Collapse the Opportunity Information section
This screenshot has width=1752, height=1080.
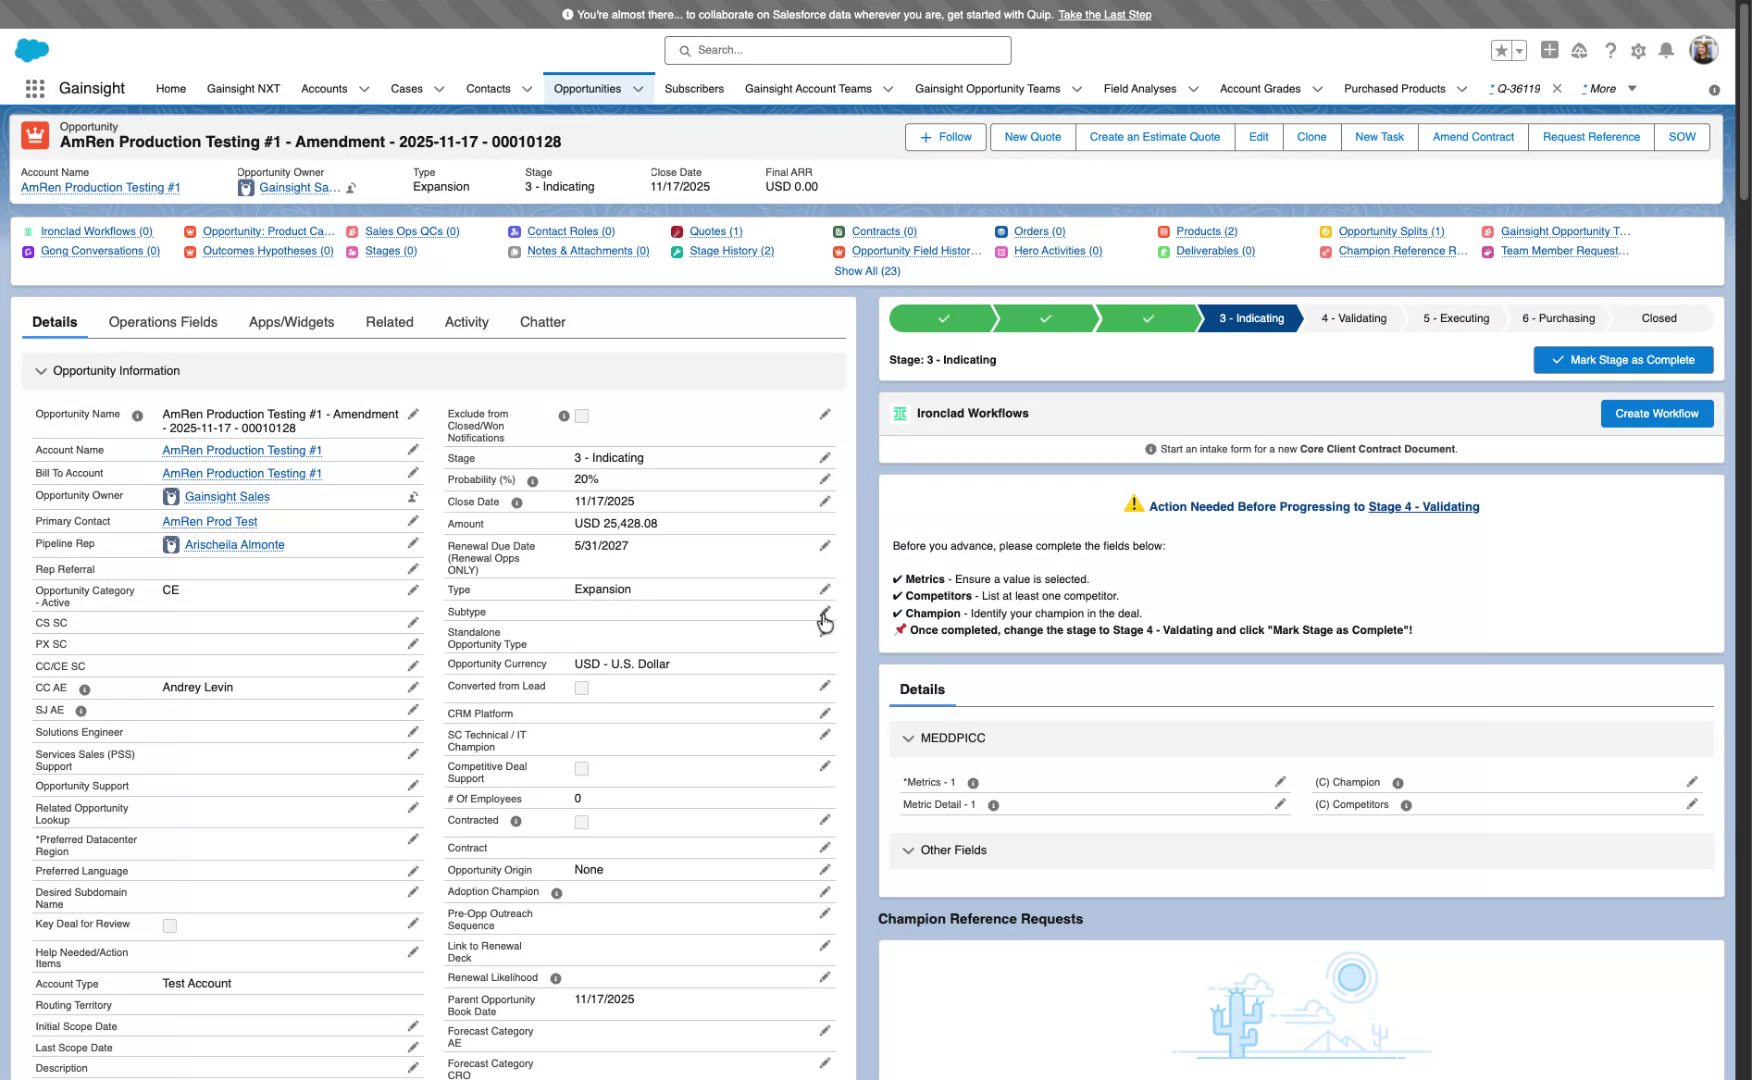point(41,371)
